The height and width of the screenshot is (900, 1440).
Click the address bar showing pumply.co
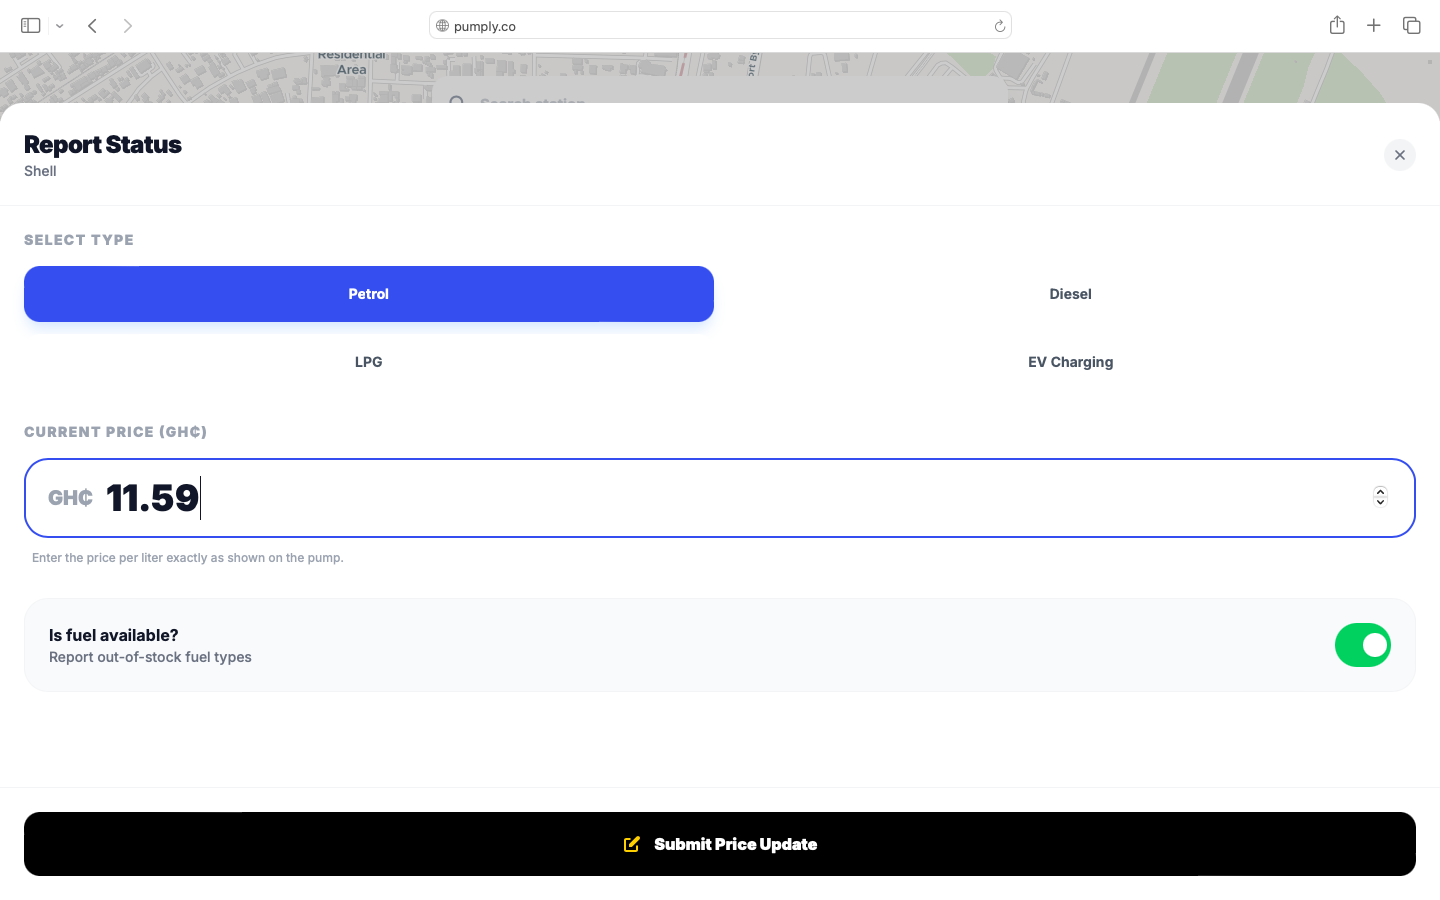720,25
